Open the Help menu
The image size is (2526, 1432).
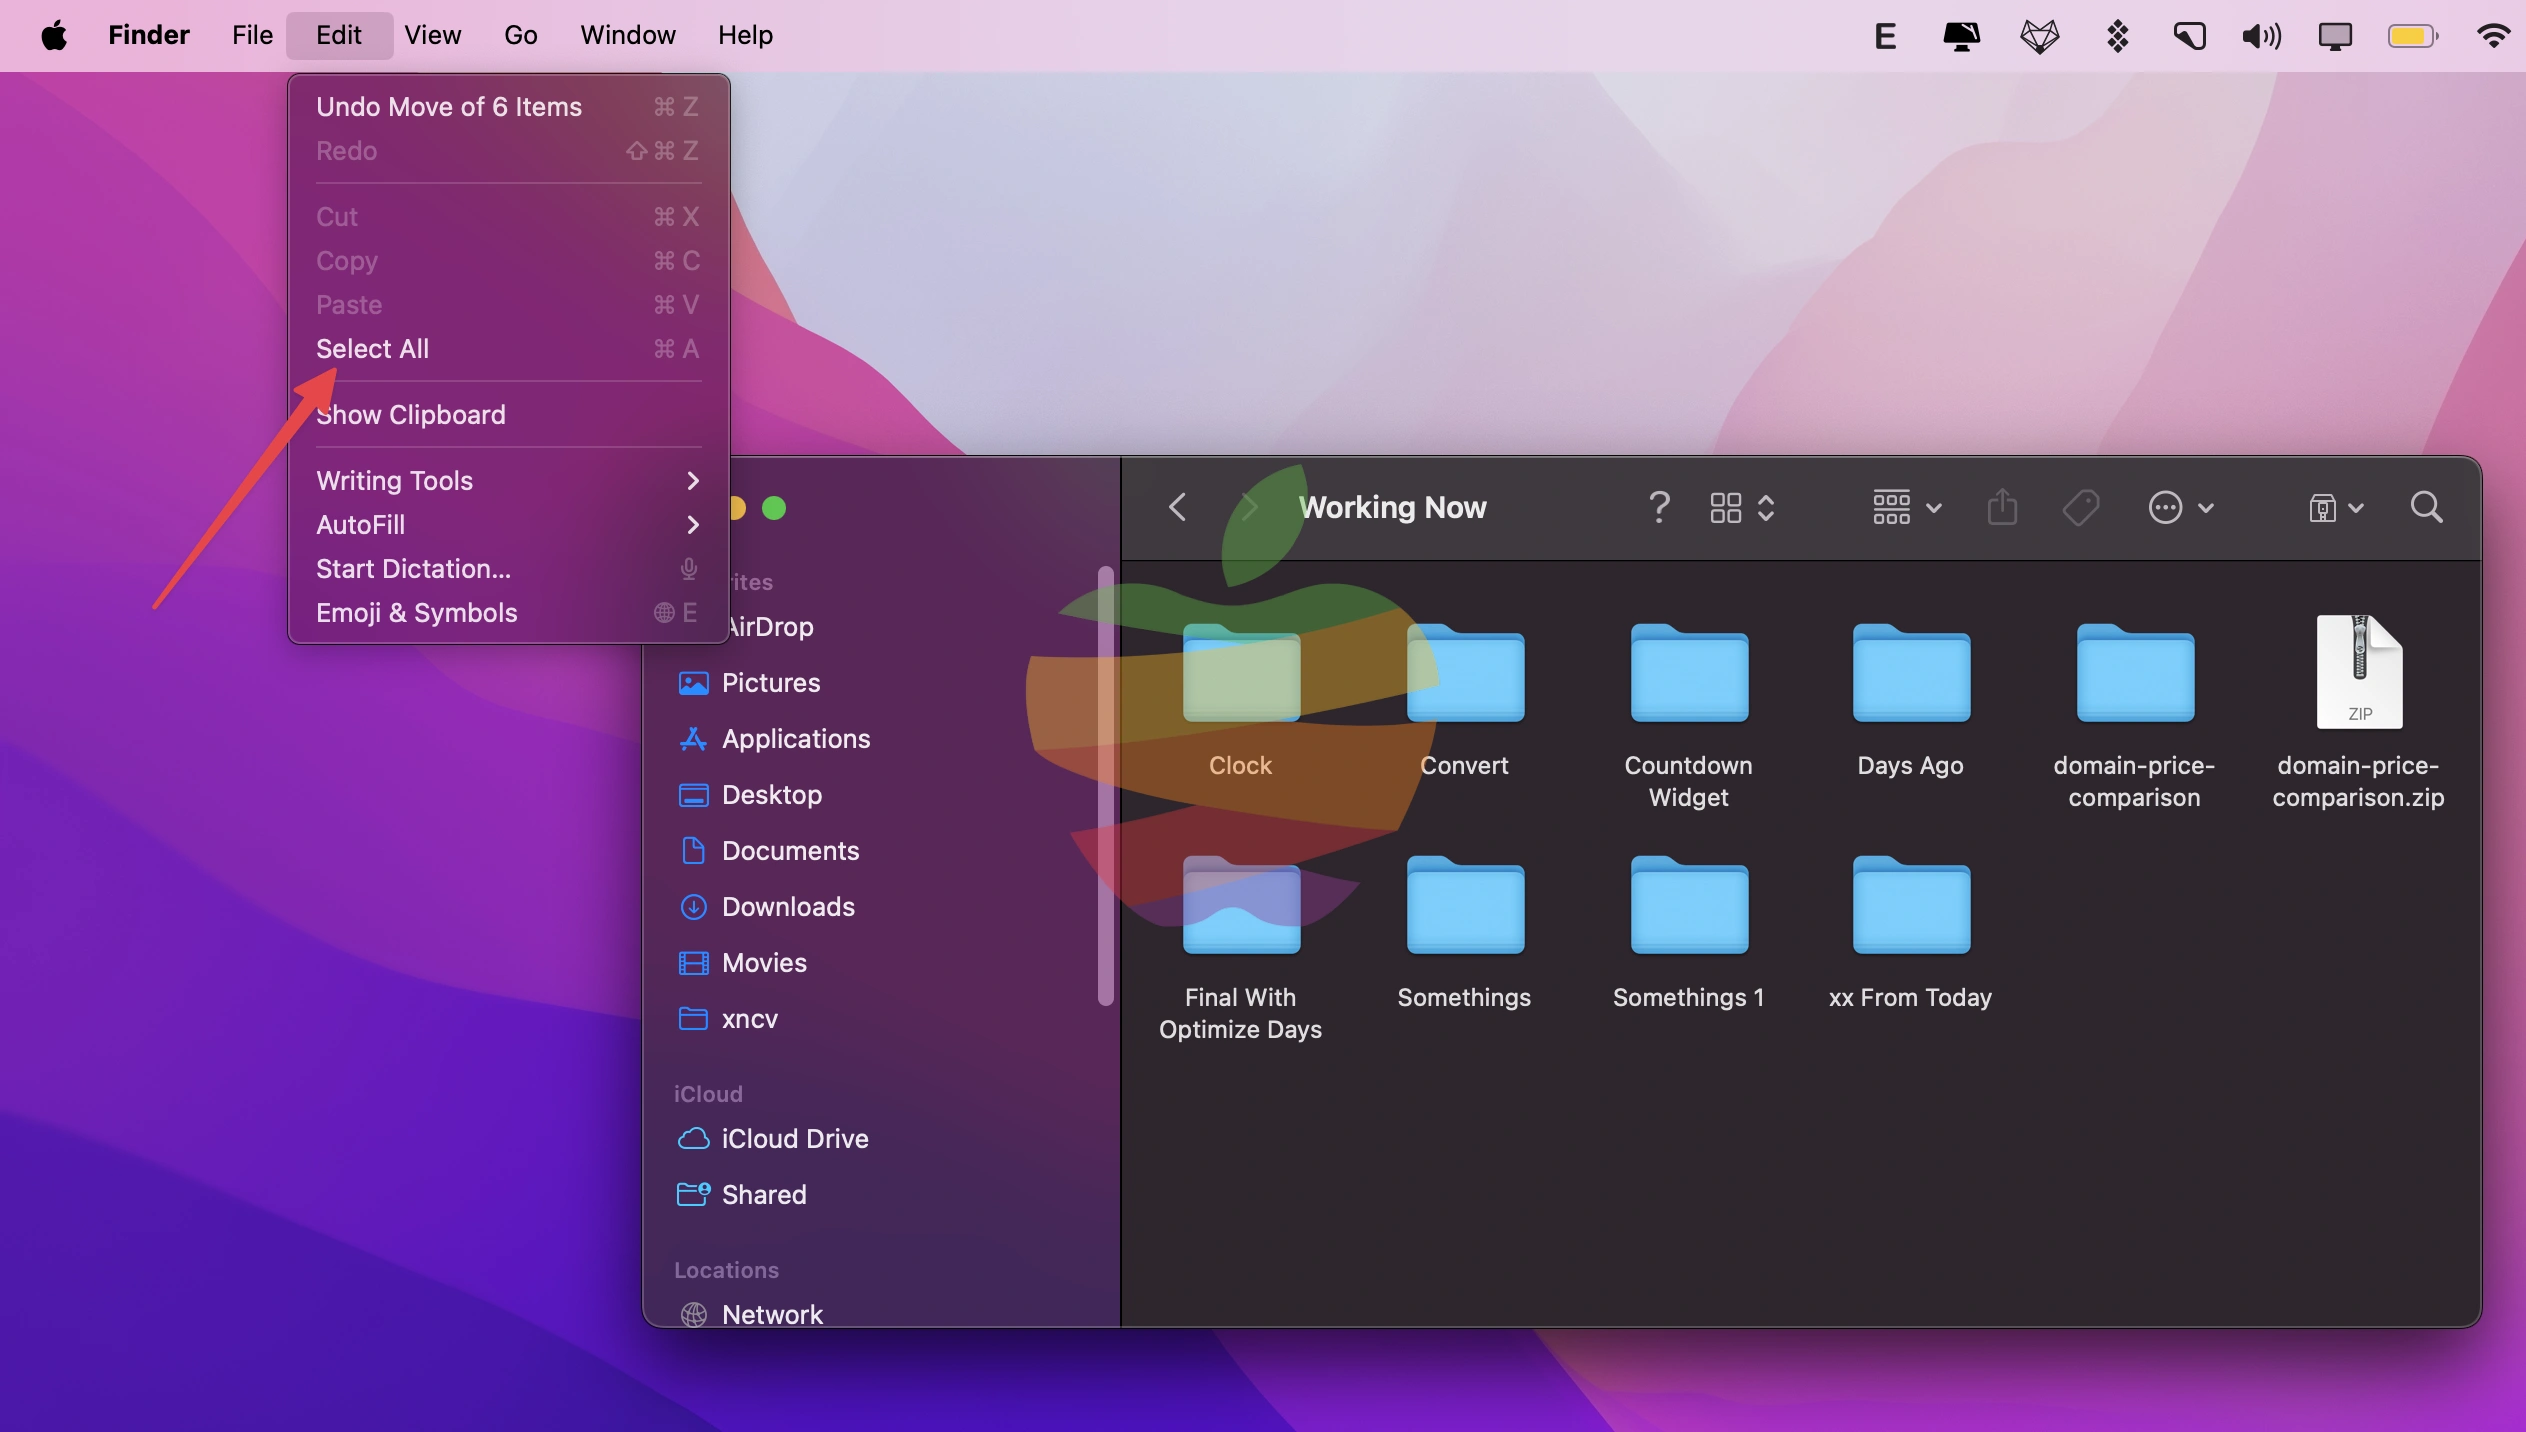point(745,36)
